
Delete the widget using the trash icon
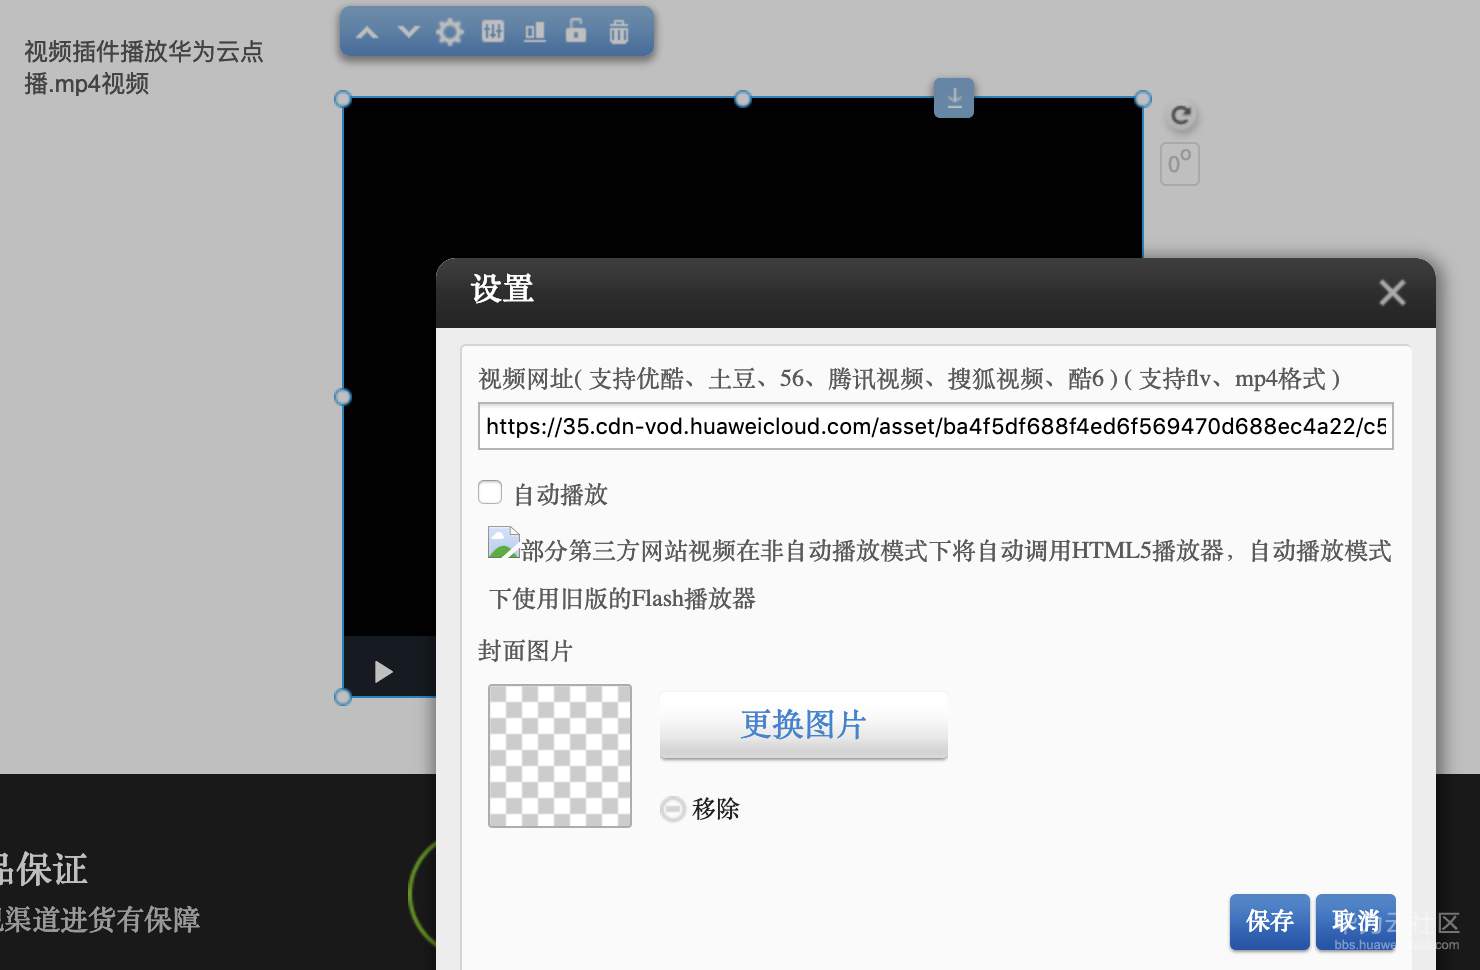tap(619, 31)
